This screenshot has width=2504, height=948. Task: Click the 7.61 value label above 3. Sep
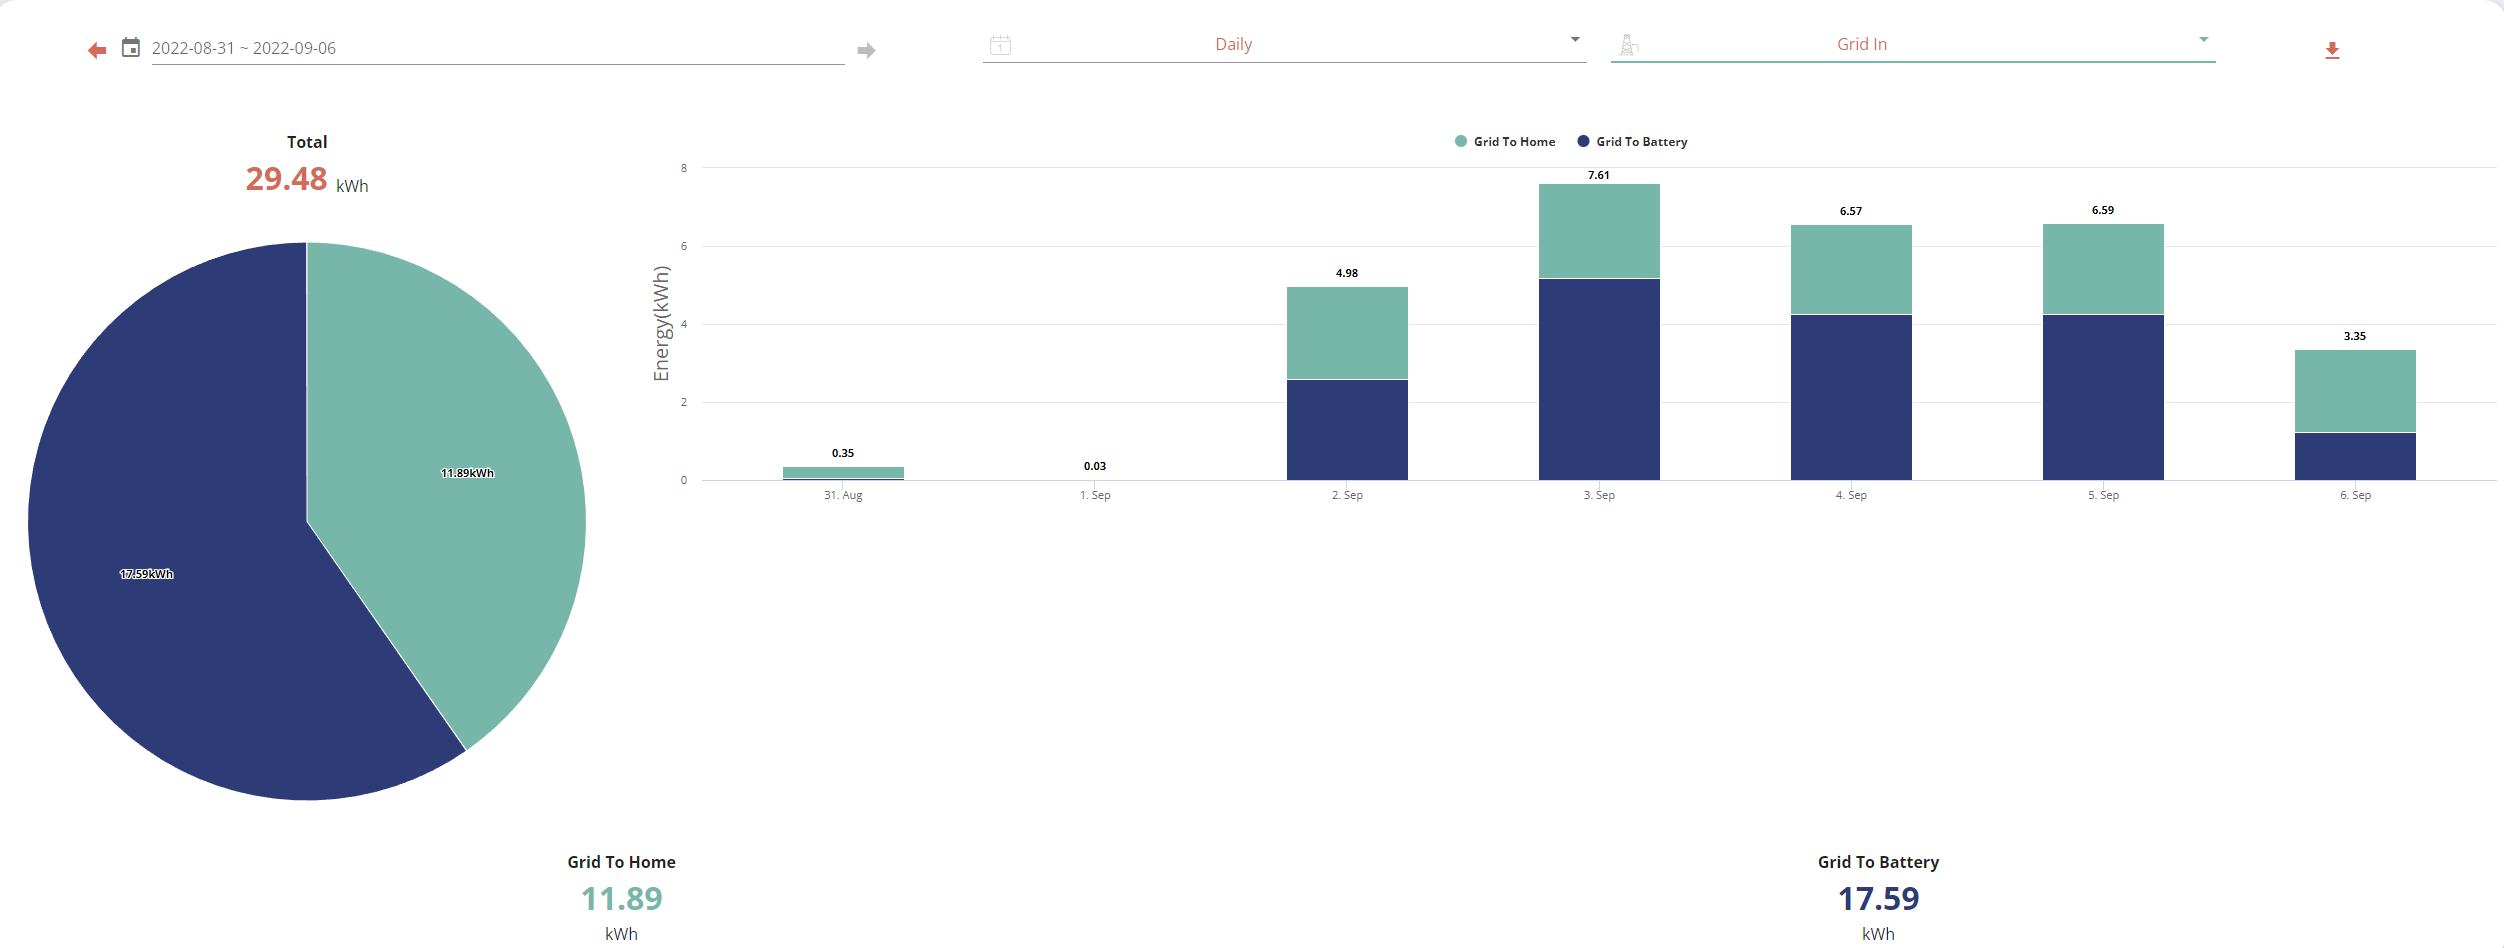pyautogui.click(x=1599, y=175)
